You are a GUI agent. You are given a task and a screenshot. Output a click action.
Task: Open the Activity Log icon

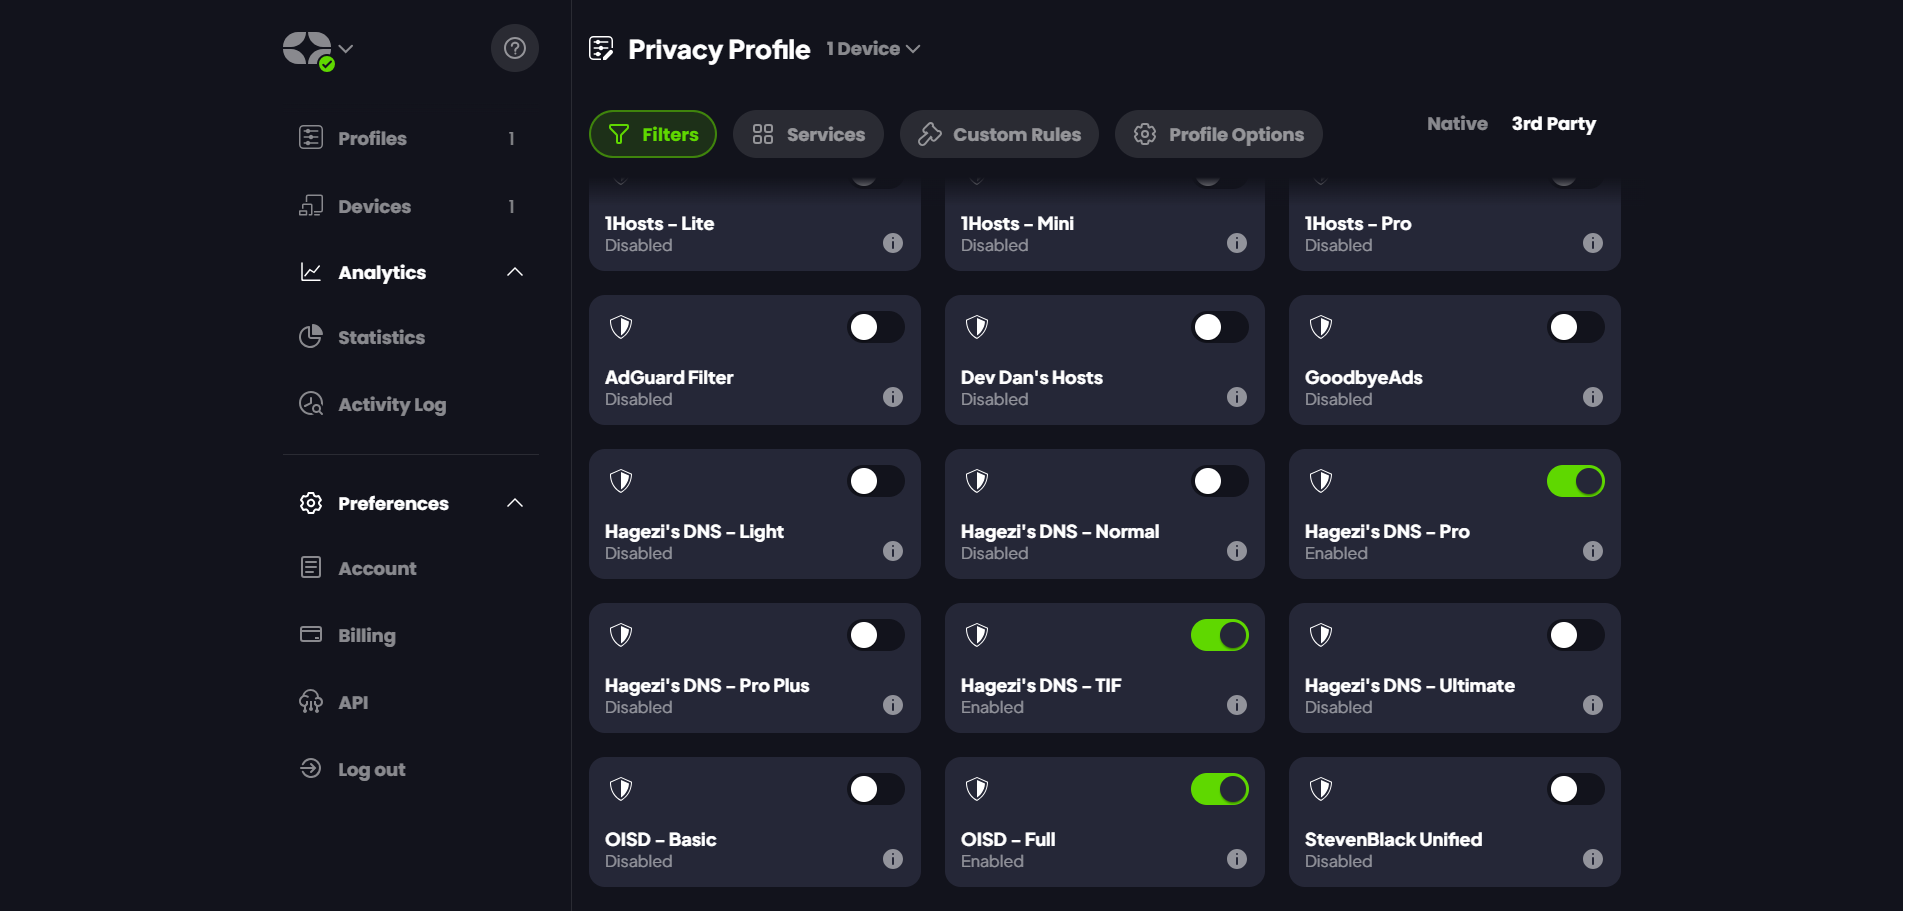click(x=311, y=404)
